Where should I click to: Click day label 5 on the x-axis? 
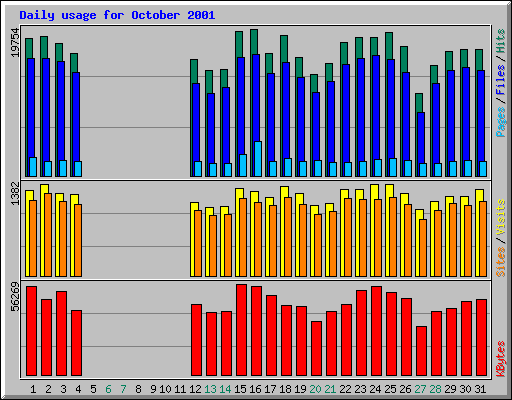93,389
